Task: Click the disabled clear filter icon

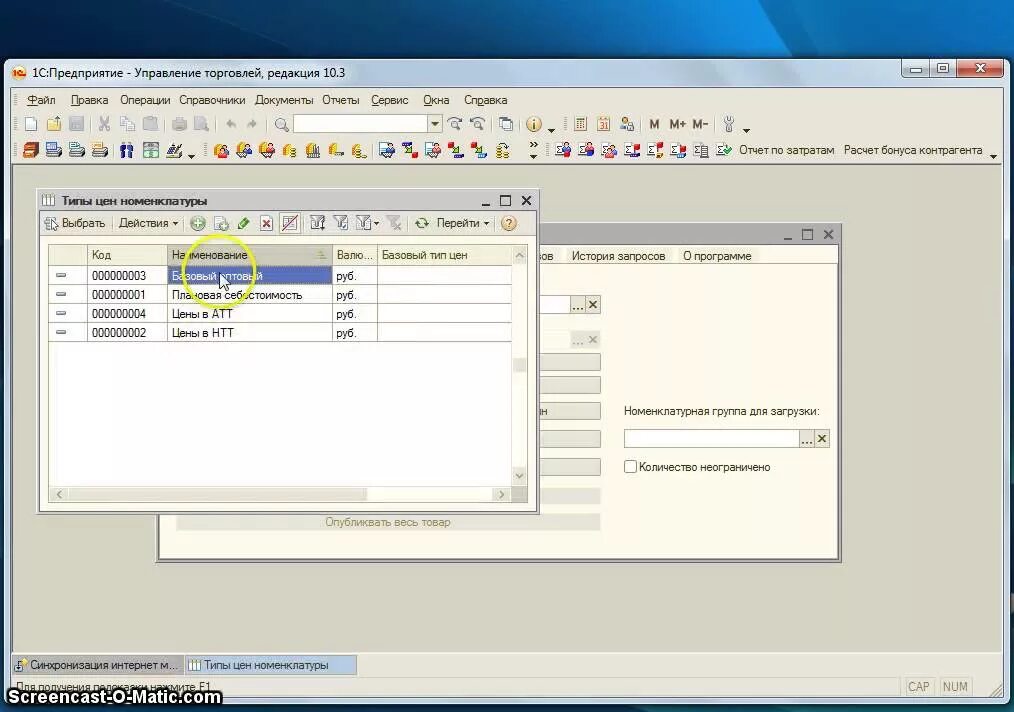Action: coord(394,223)
